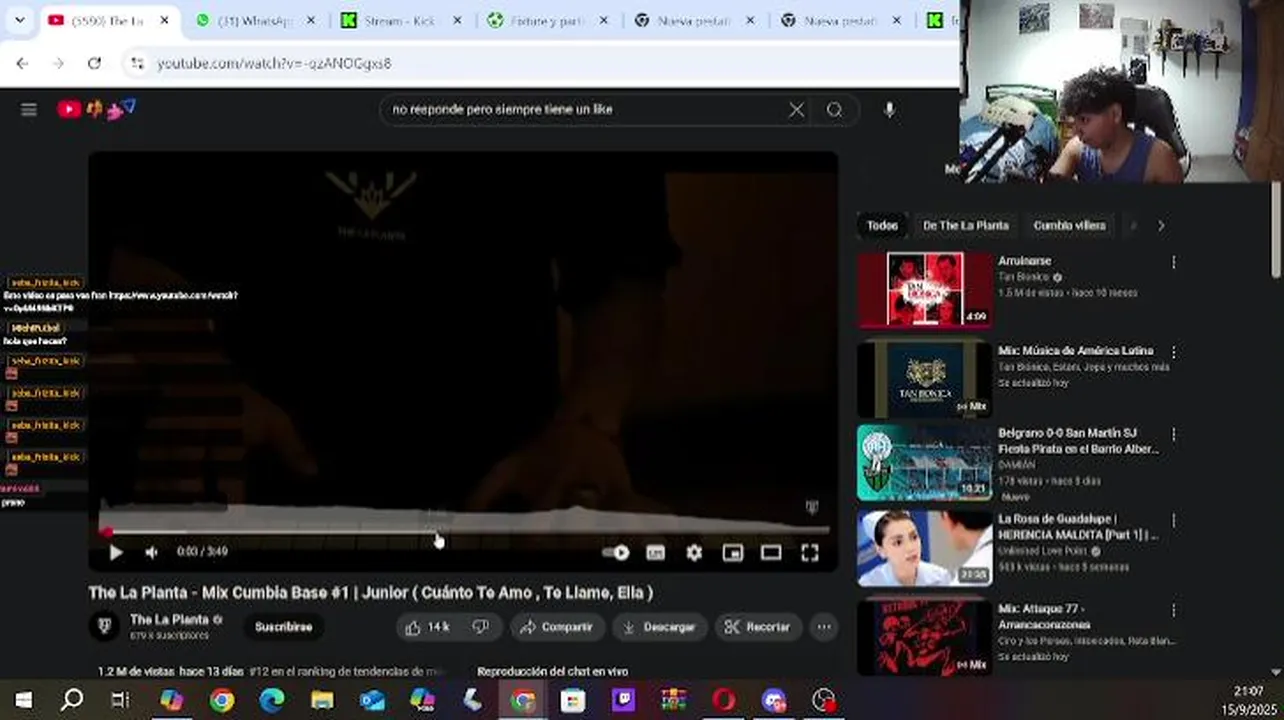The width and height of the screenshot is (1284, 720).
Task: Go forward in browser
Action: [58, 63]
